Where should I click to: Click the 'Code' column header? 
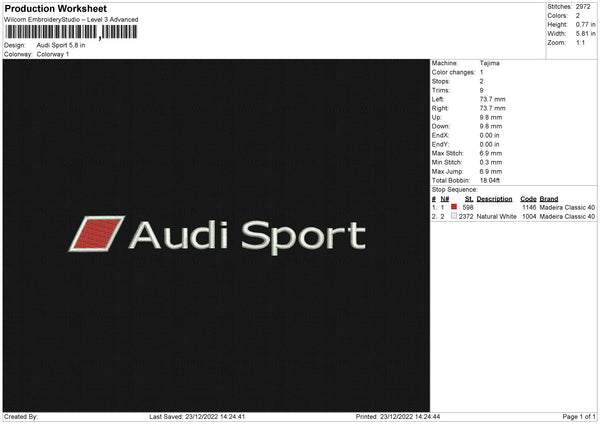pos(528,199)
